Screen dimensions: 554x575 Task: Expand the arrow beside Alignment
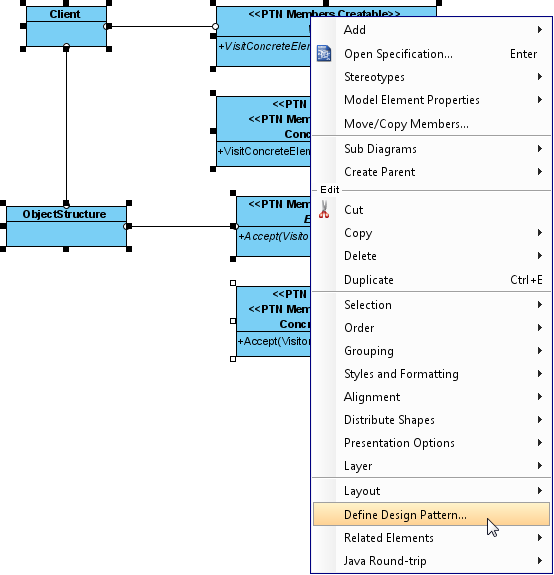pos(540,396)
